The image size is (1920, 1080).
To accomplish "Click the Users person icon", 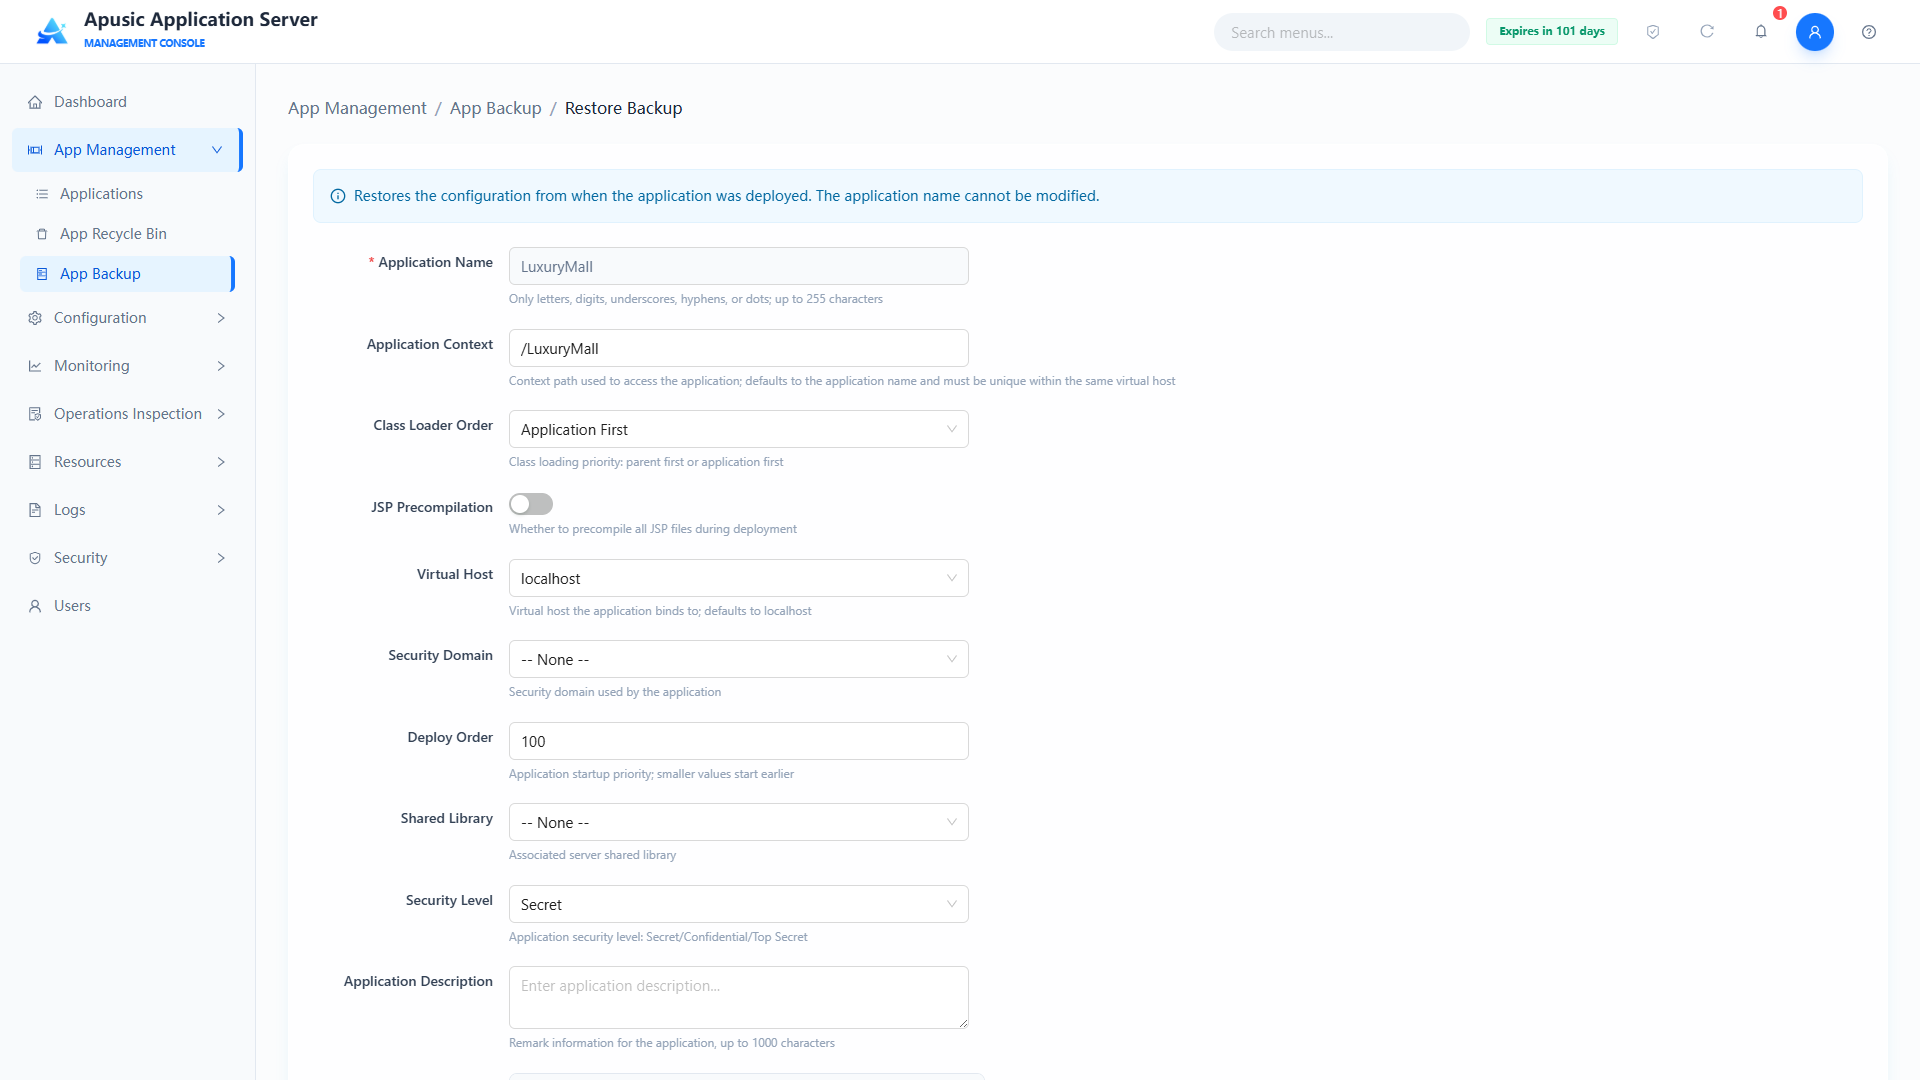I will 35,606.
